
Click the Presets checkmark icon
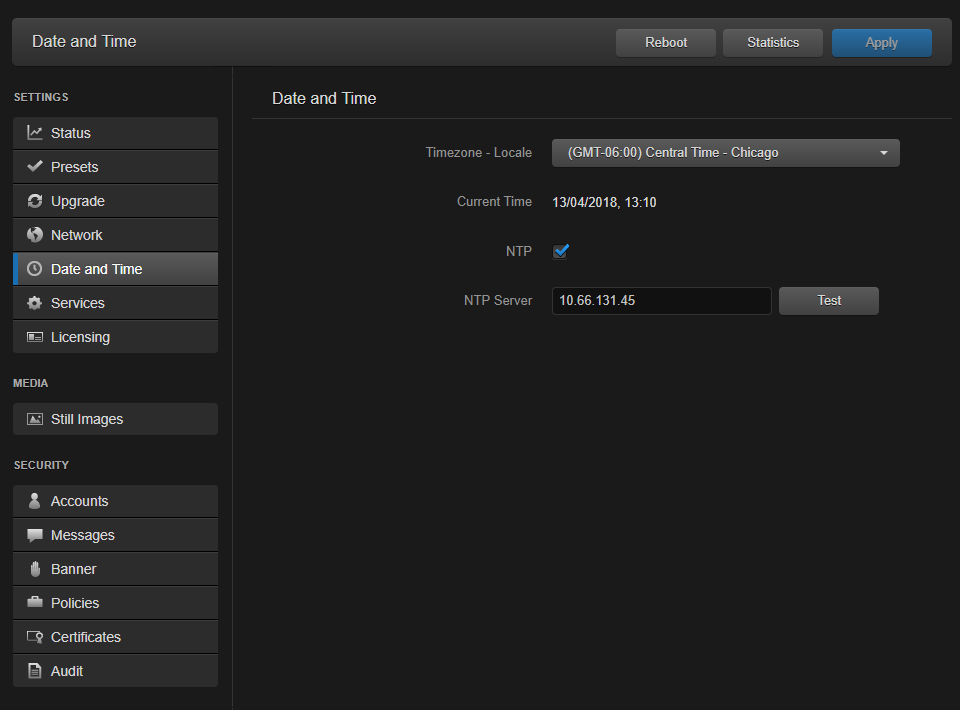[x=35, y=167]
